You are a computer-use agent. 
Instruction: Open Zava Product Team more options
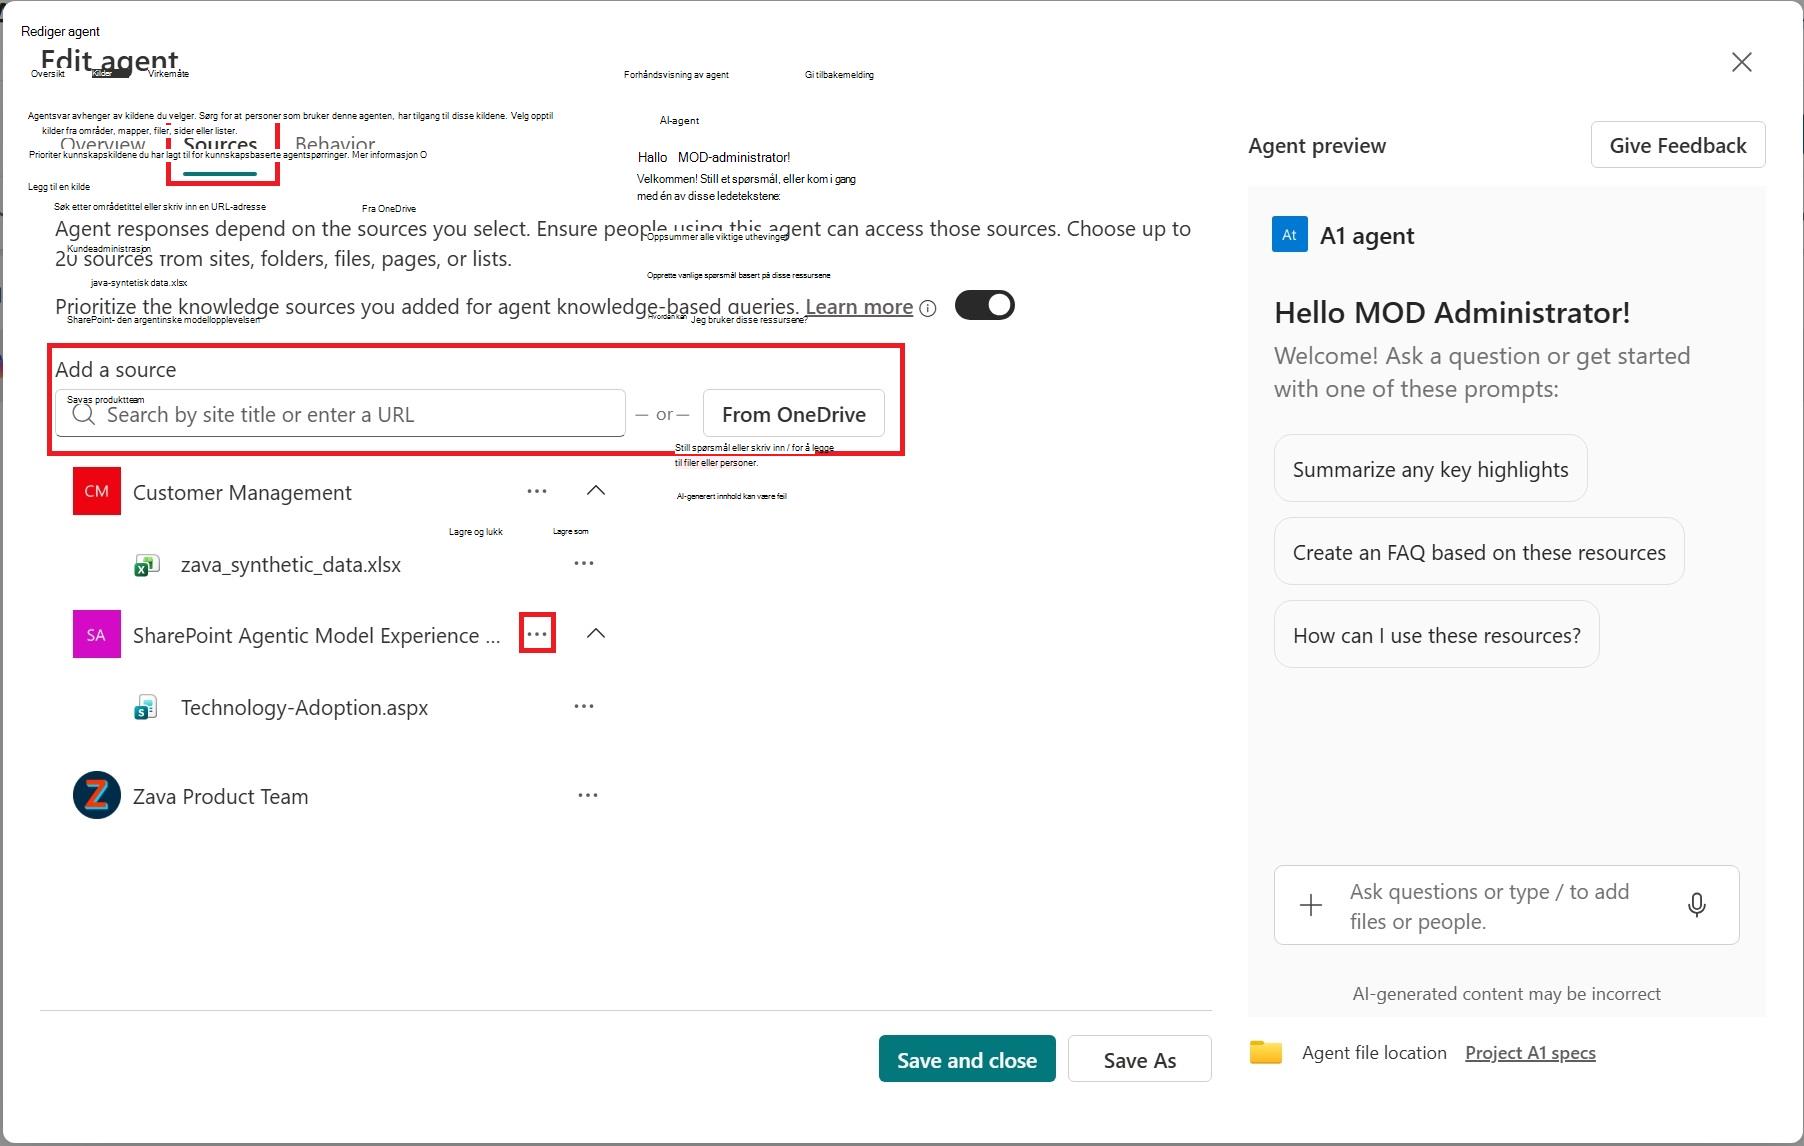(588, 795)
